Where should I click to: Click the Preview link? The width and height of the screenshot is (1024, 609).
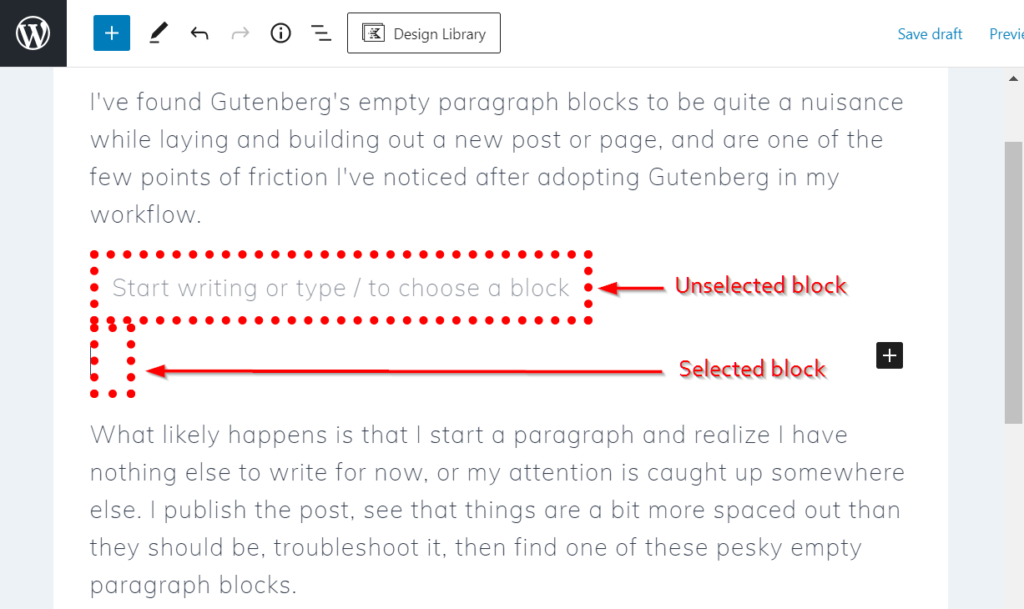pos(1006,34)
